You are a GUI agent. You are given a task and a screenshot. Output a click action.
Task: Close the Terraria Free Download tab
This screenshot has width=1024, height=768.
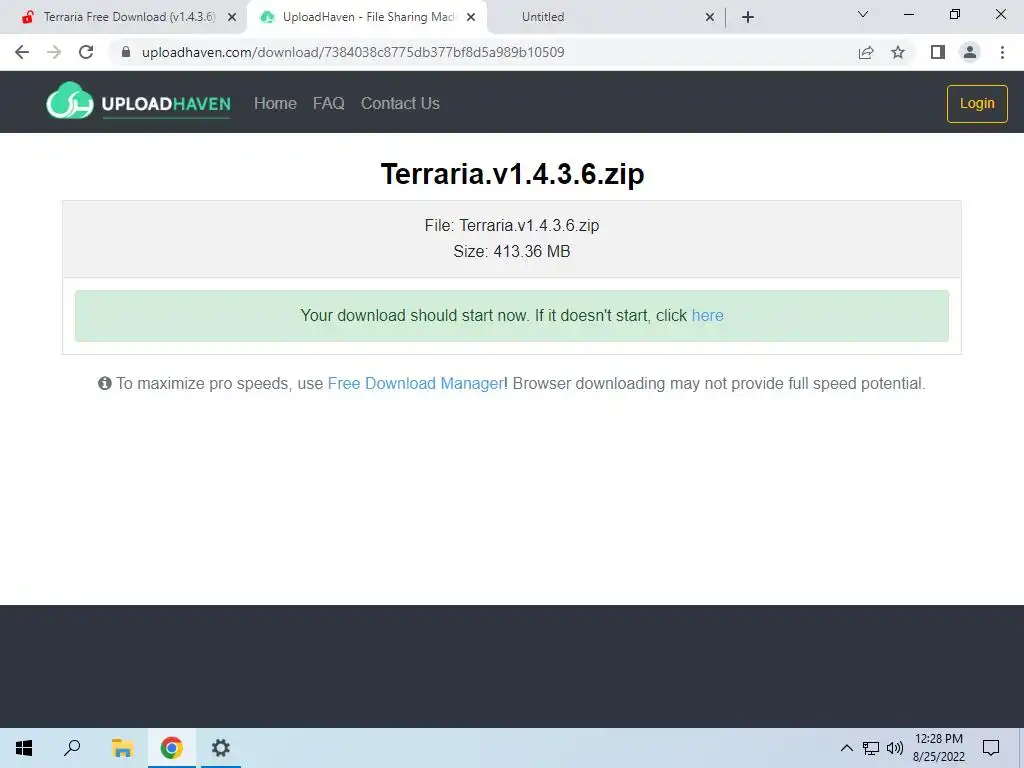pos(232,17)
